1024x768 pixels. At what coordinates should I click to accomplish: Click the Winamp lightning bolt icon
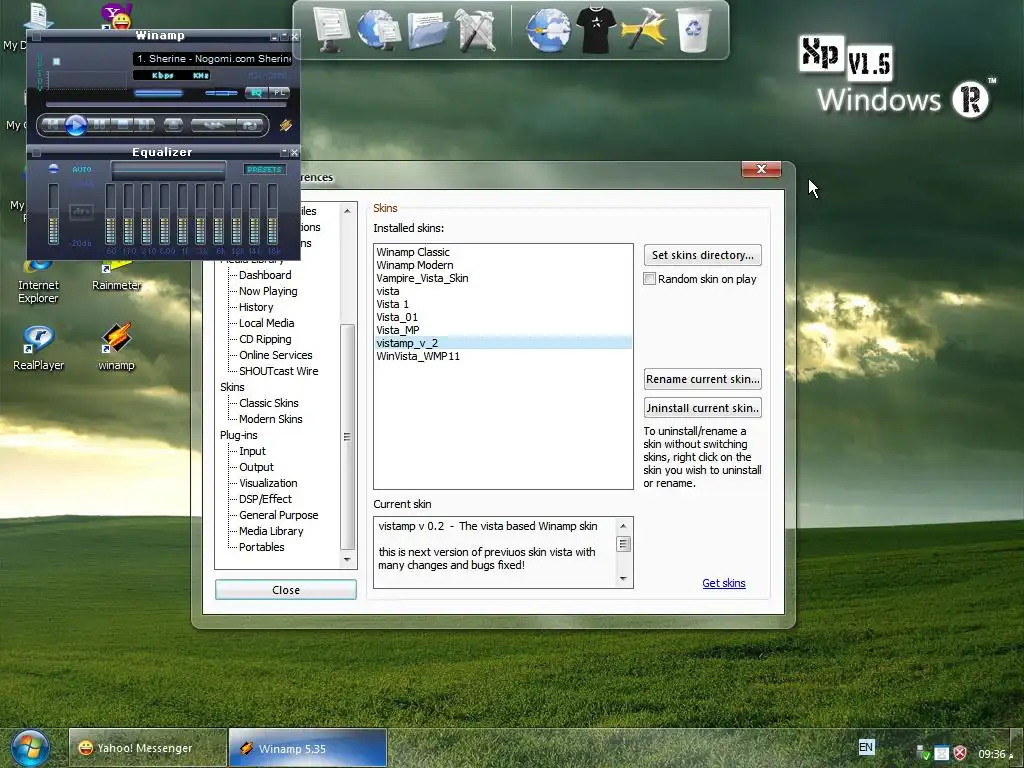285,125
